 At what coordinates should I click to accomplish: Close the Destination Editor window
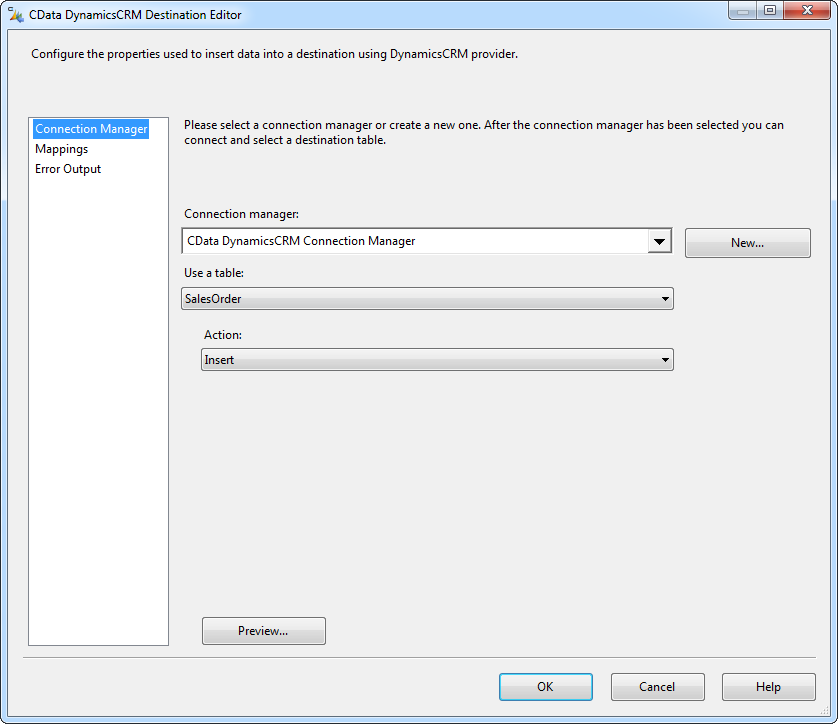(x=807, y=11)
